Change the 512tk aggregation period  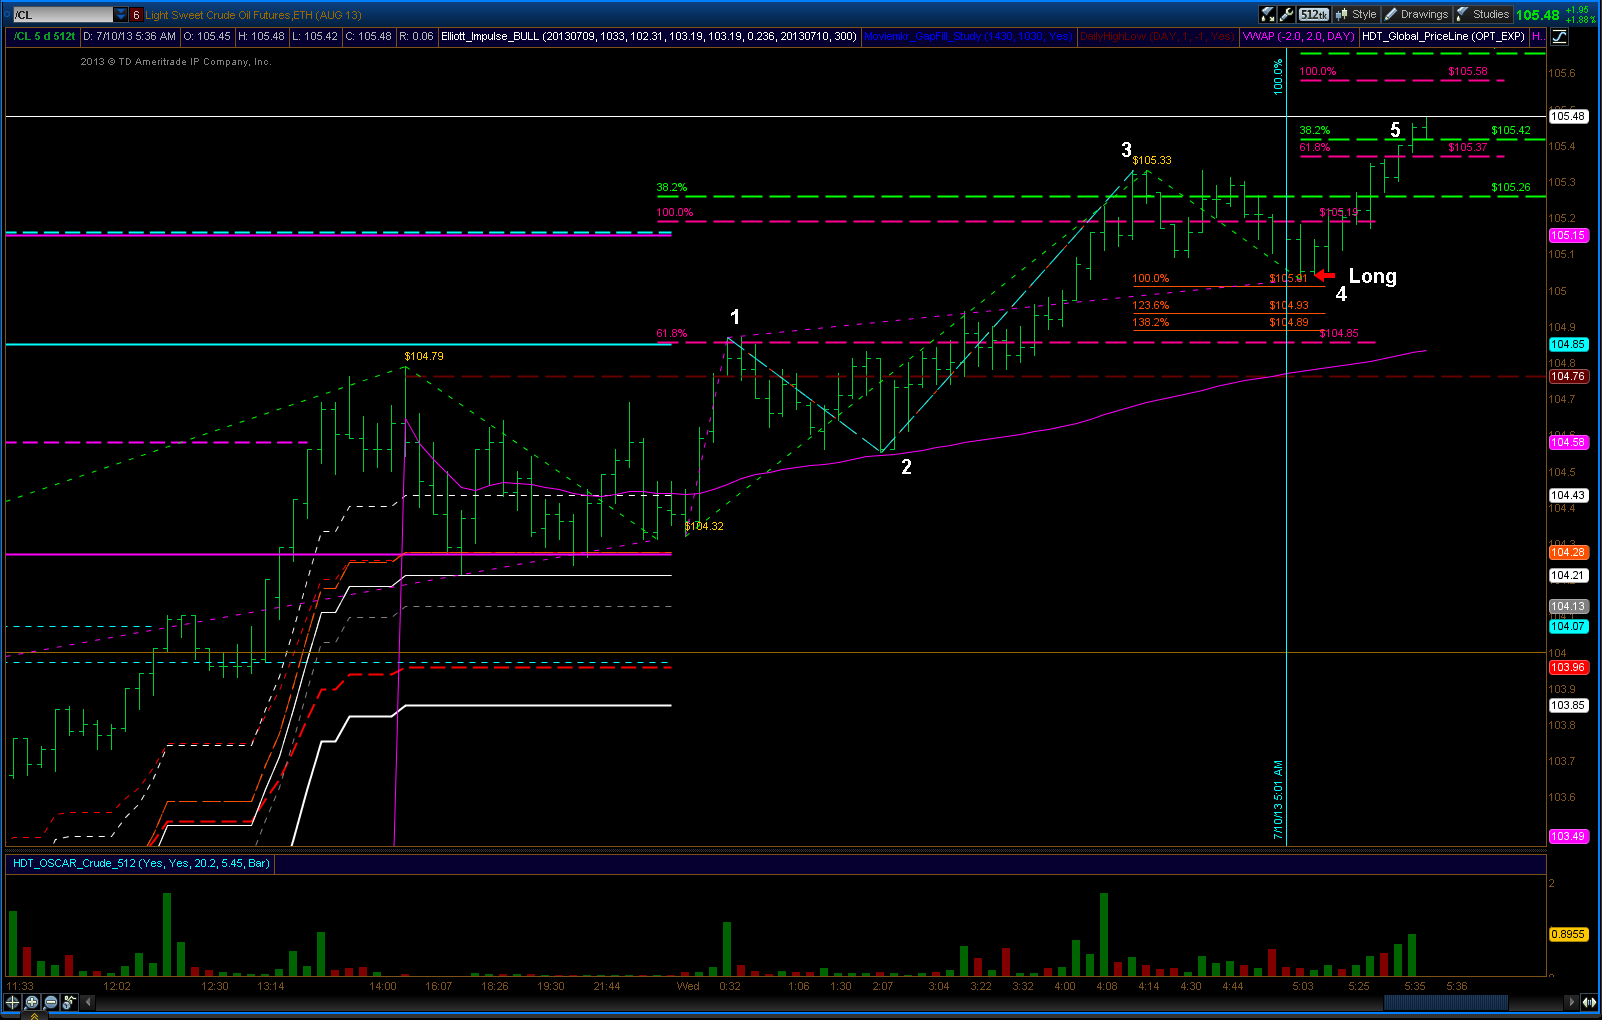click(x=1314, y=14)
